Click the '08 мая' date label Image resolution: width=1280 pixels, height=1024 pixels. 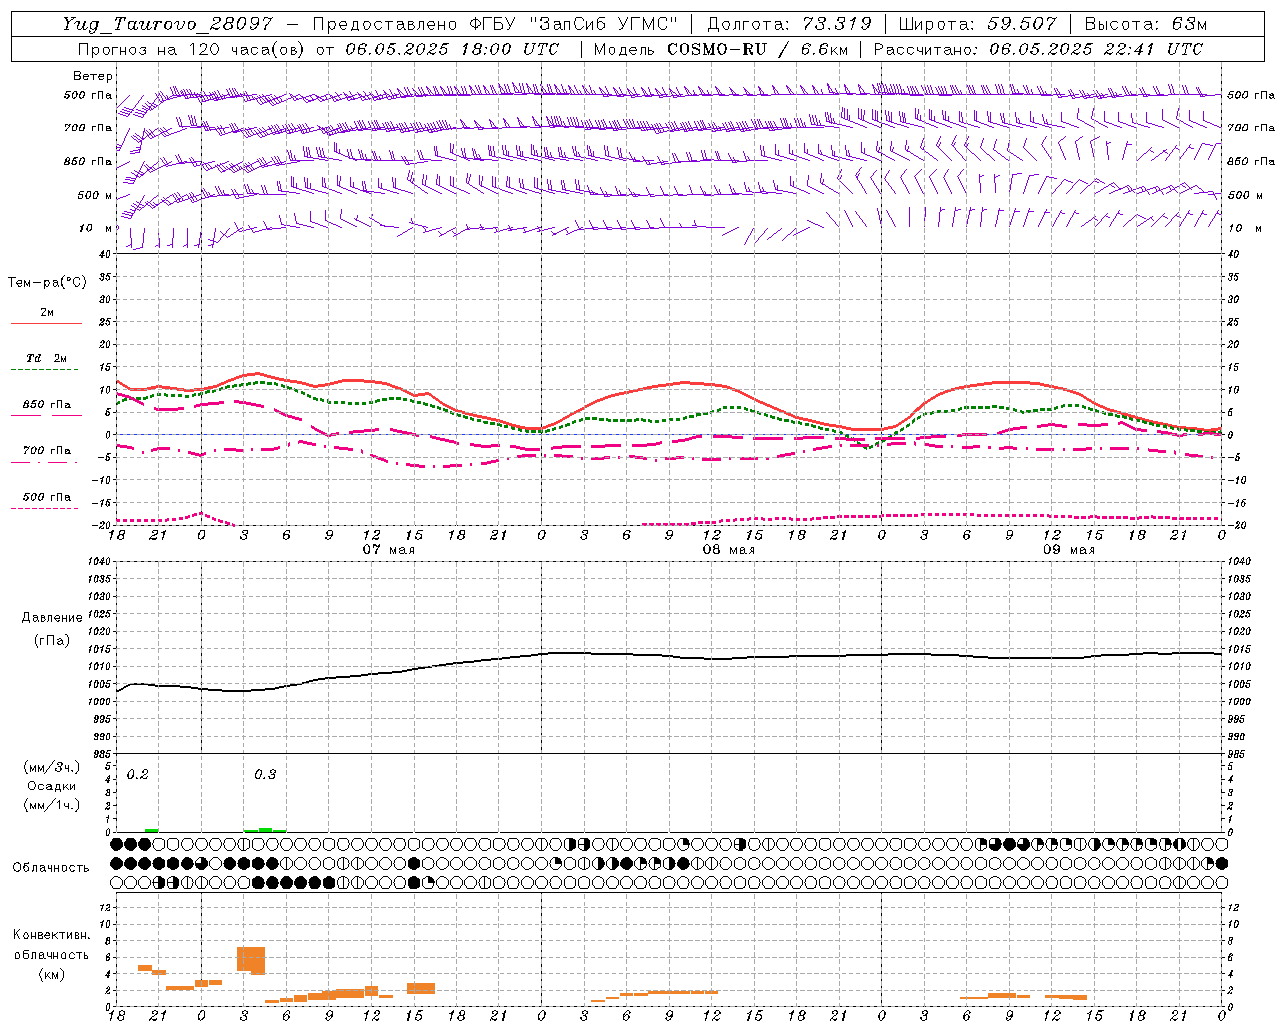tap(728, 550)
